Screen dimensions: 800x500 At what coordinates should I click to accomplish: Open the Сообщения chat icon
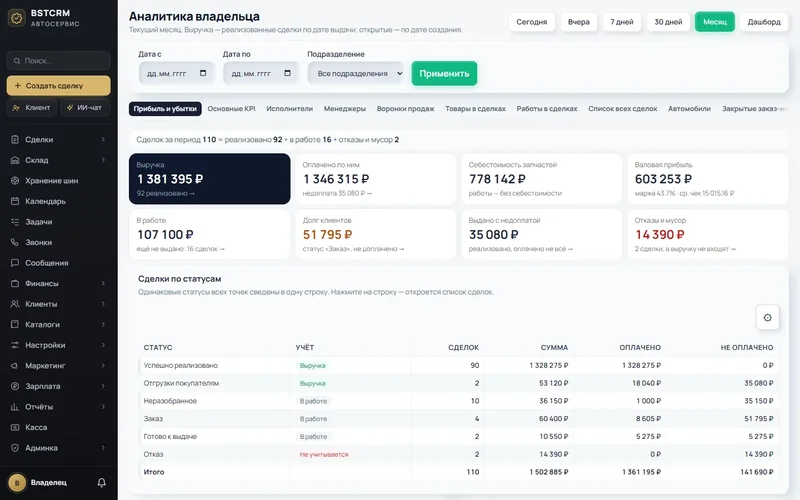[15, 263]
